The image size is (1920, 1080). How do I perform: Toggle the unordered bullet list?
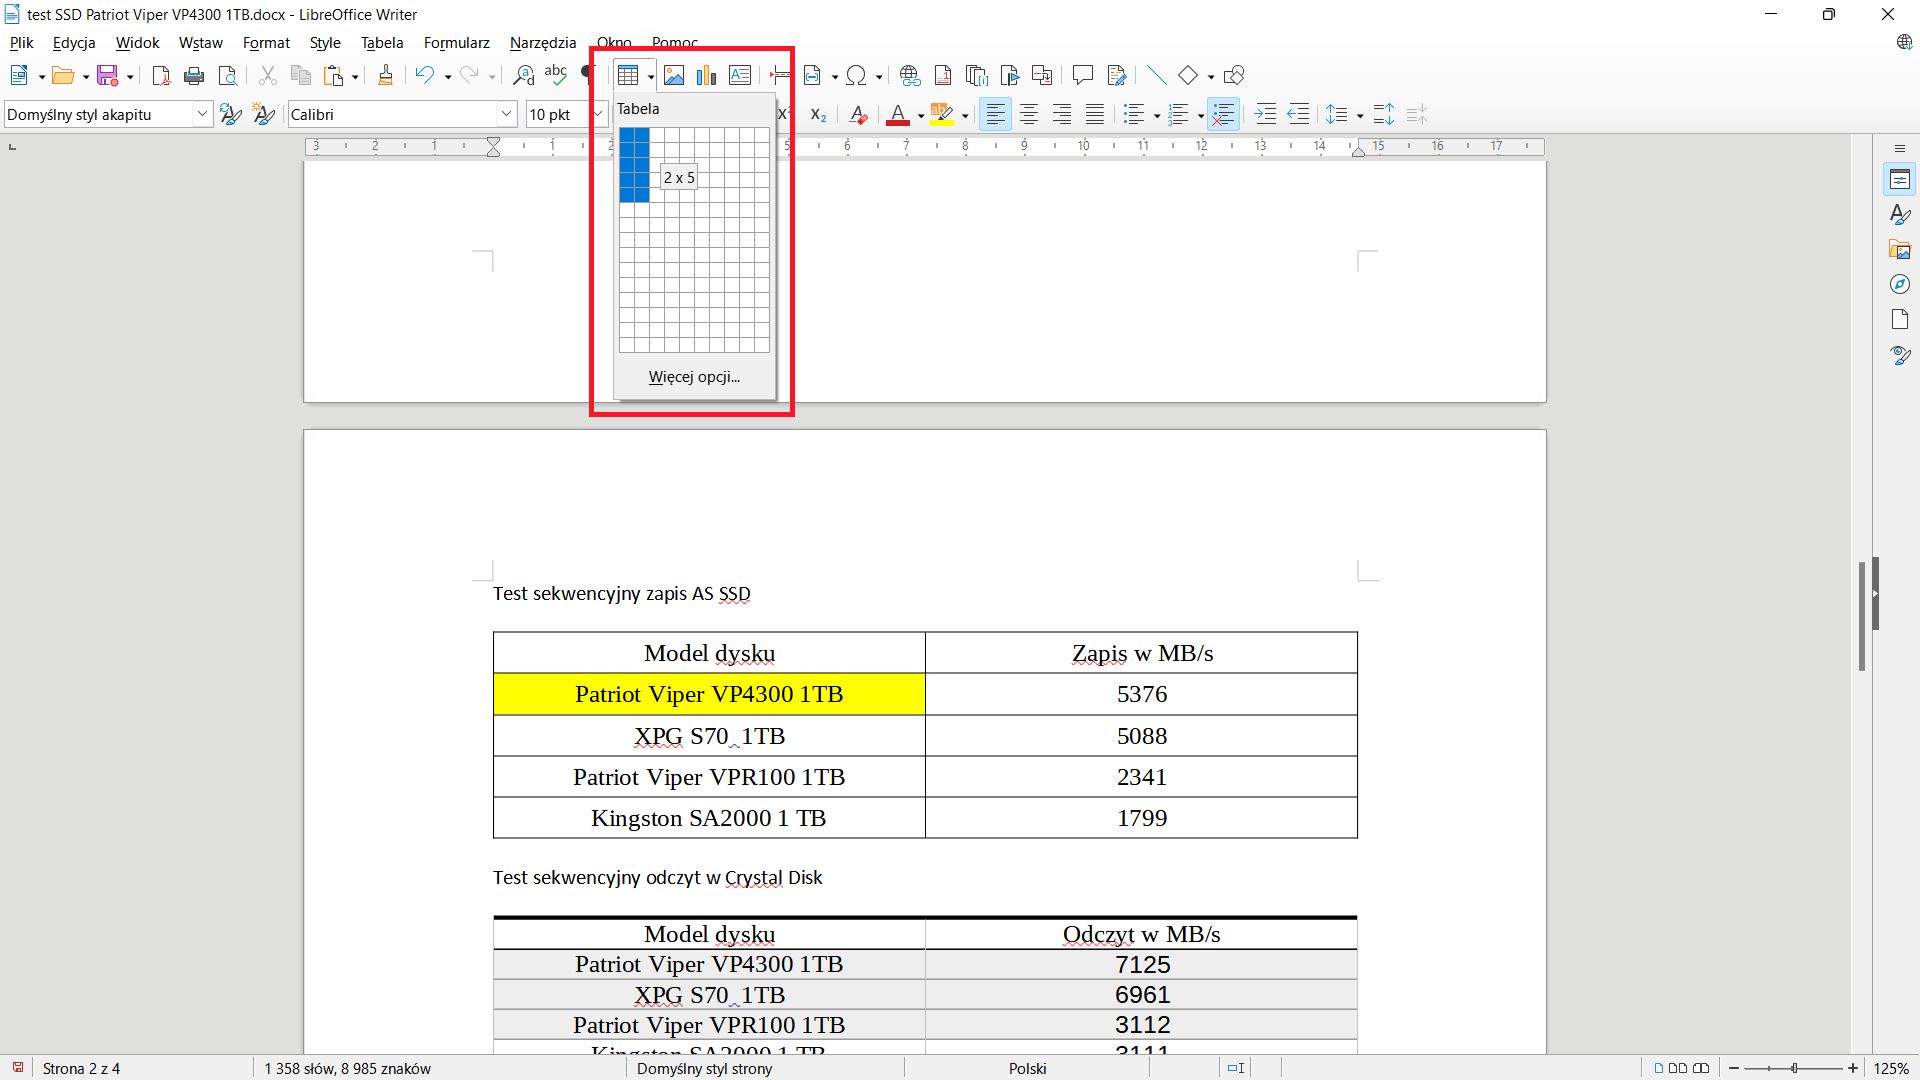[x=1135, y=114]
